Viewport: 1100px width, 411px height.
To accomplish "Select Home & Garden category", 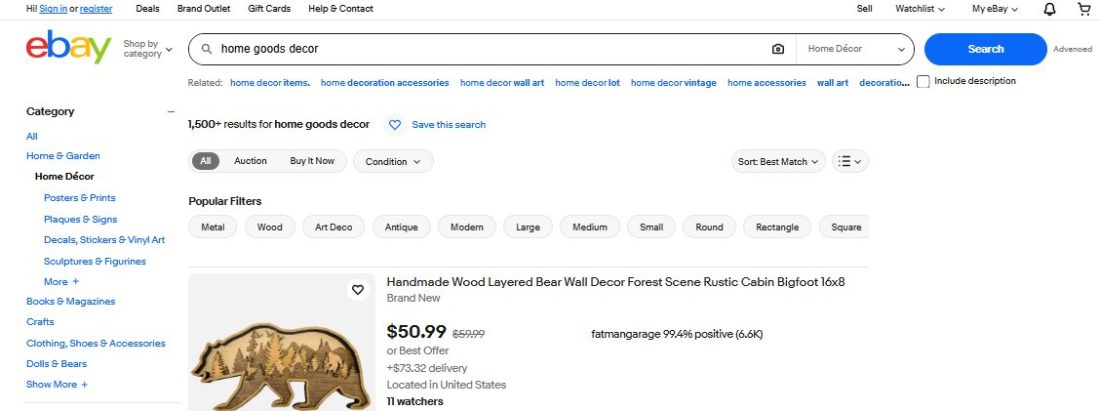I will [x=63, y=156].
